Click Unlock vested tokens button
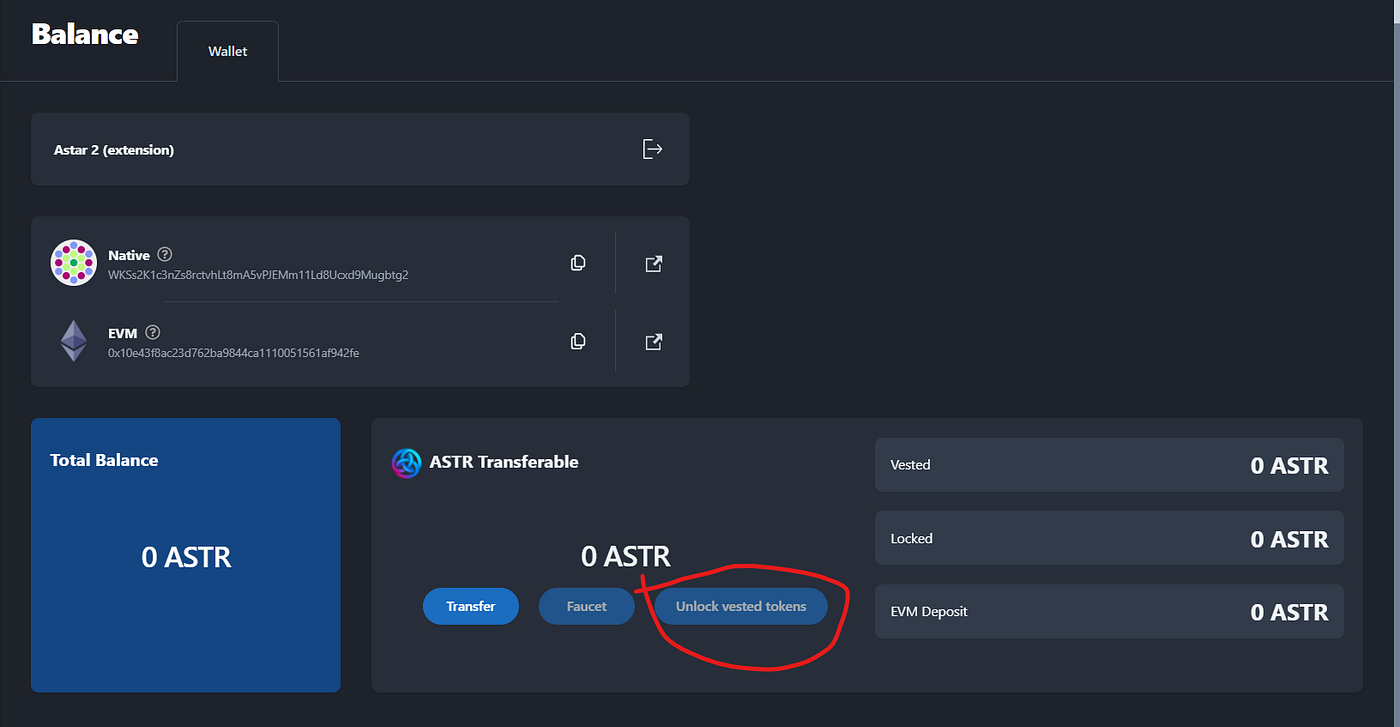The image size is (1400, 727). [x=741, y=606]
